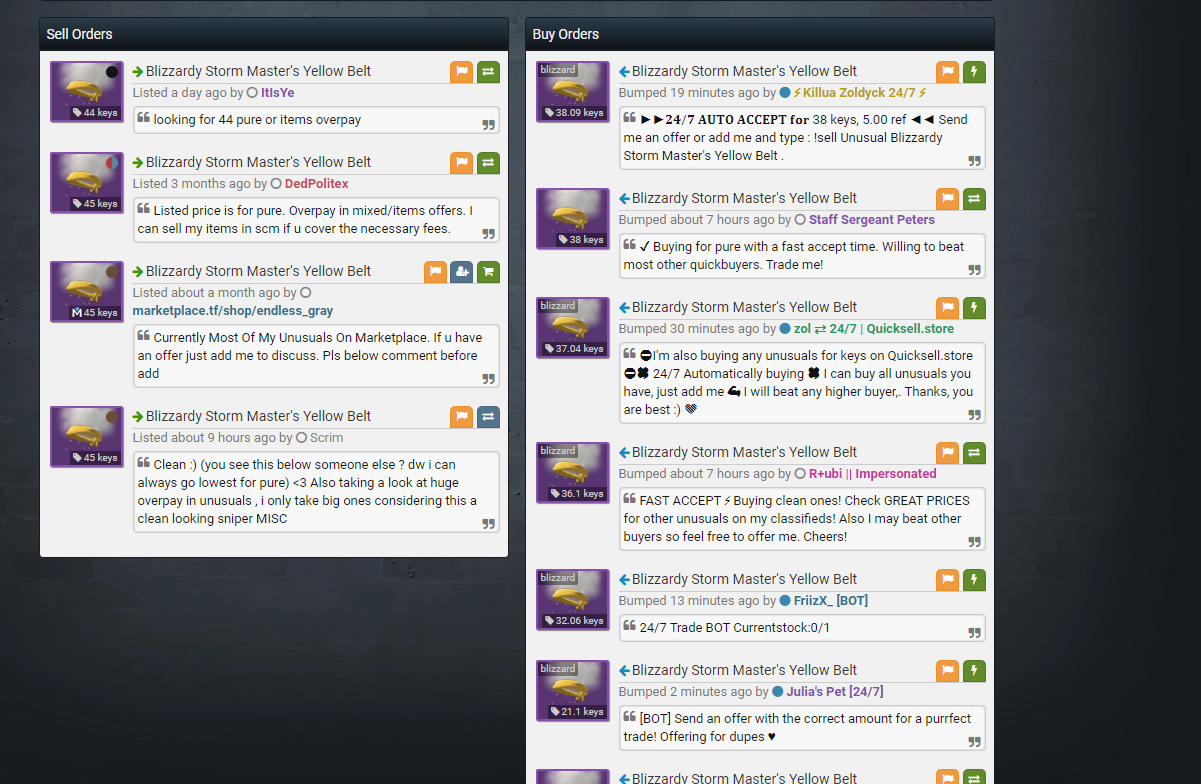Select 38 keys buy order thumbnail

(573, 219)
